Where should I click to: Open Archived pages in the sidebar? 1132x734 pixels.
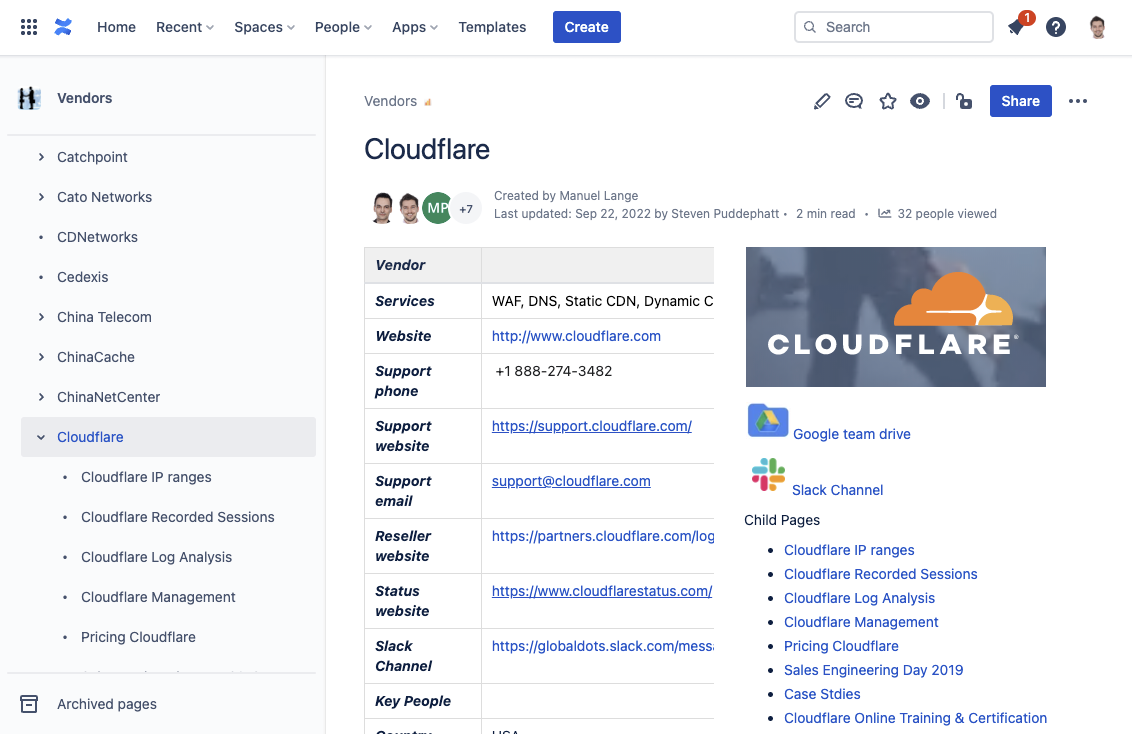(x=106, y=704)
